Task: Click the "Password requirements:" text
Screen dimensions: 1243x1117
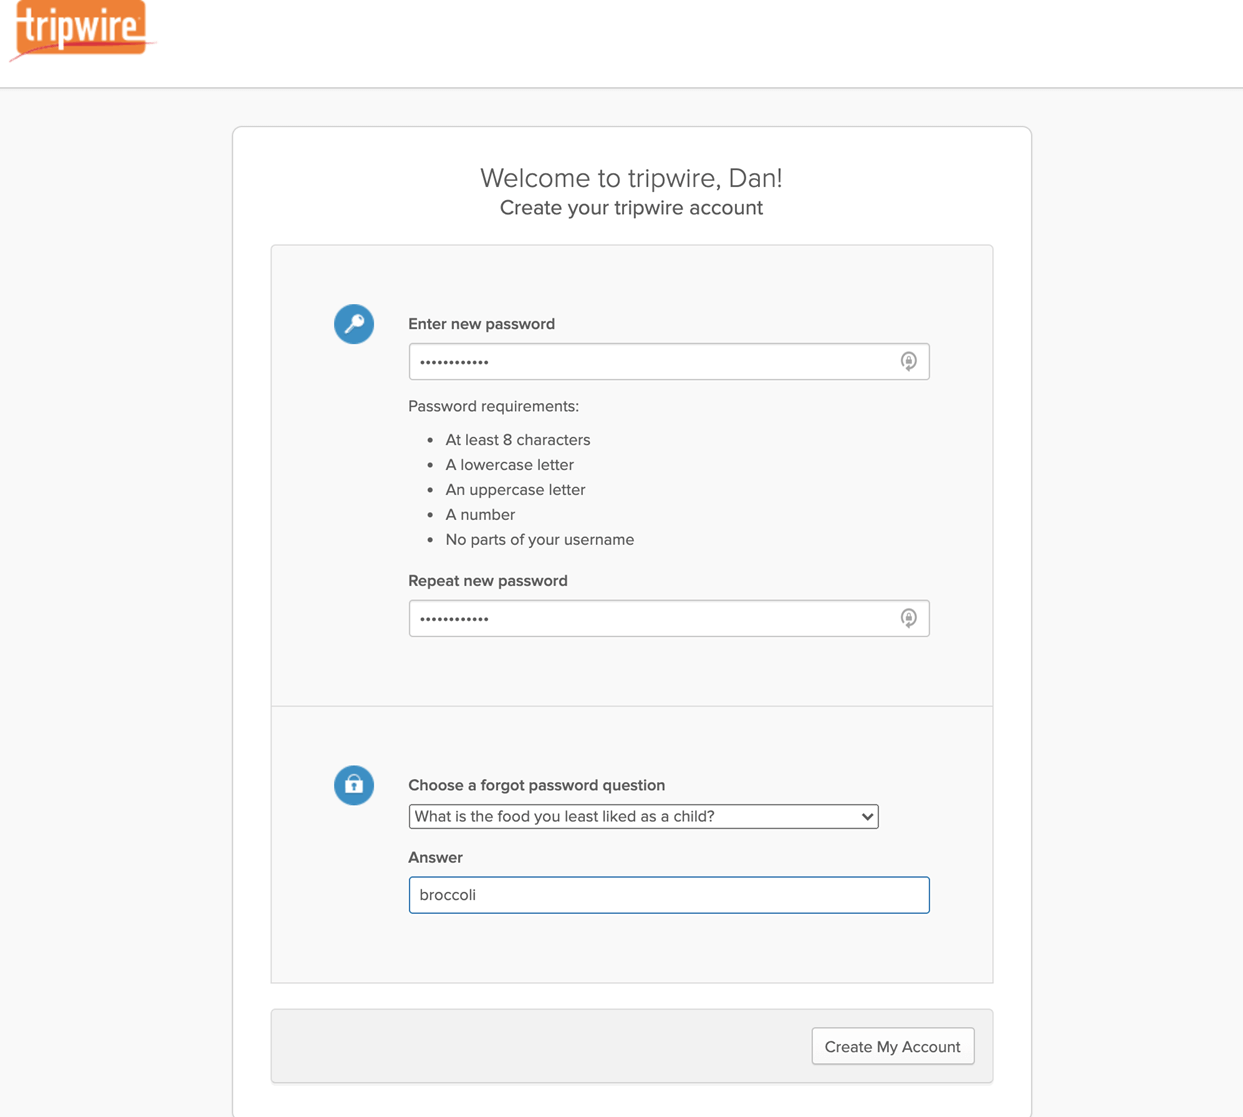Action: point(494,406)
